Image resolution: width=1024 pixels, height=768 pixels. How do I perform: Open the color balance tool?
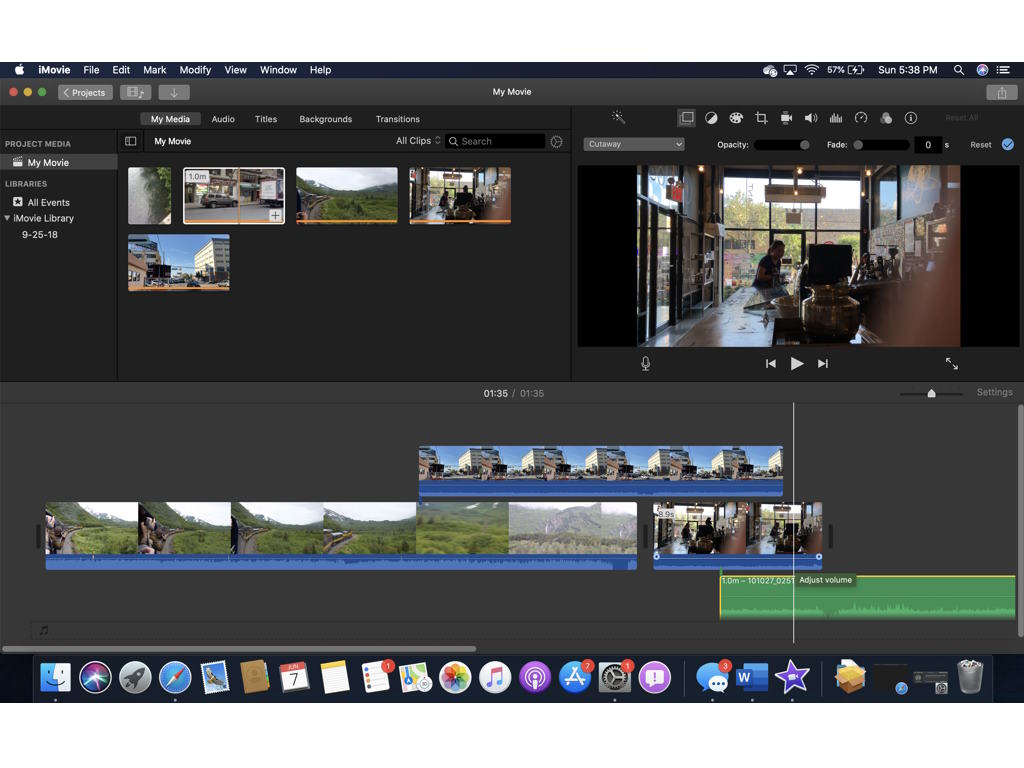[x=711, y=118]
